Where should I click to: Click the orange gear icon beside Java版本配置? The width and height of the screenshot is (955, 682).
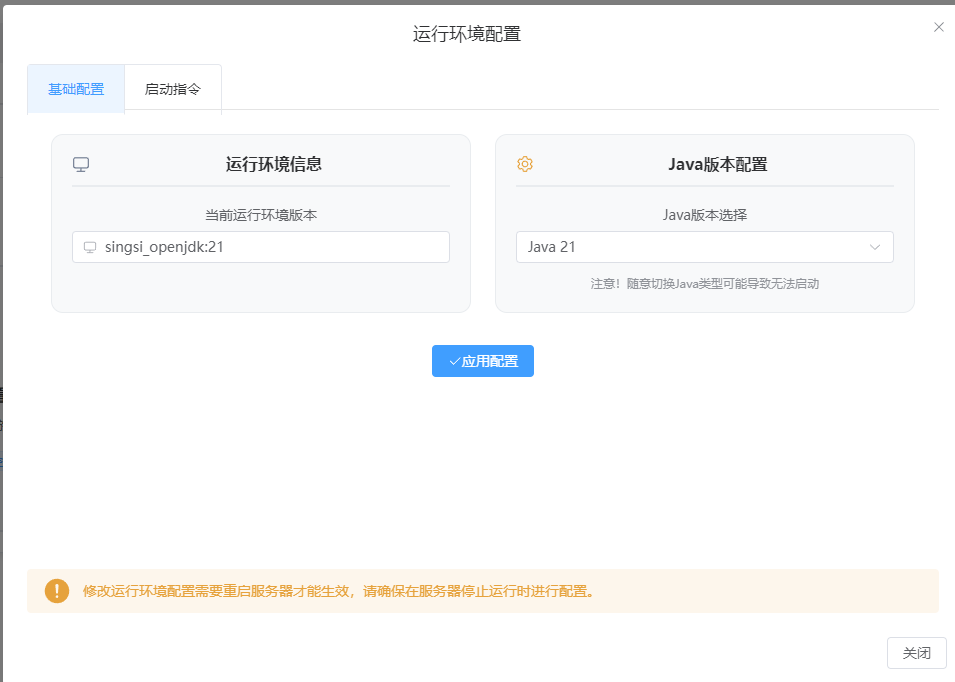[x=525, y=164]
